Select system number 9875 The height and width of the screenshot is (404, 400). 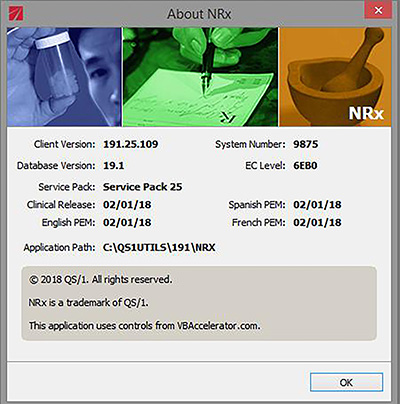coord(306,144)
